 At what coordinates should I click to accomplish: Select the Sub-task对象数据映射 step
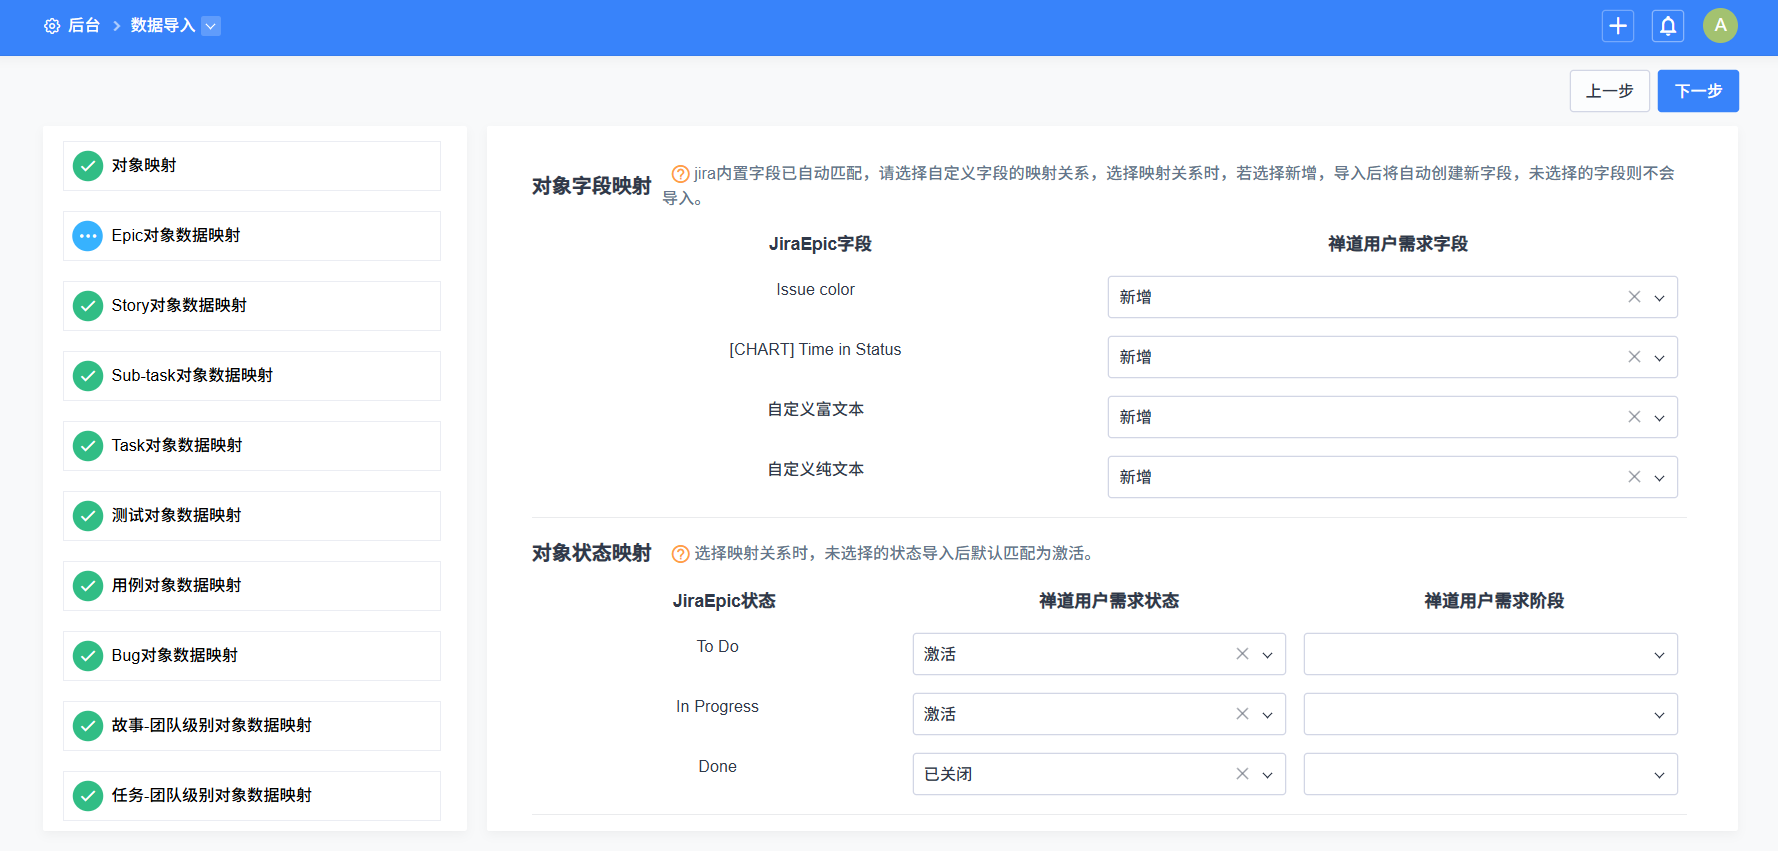252,376
